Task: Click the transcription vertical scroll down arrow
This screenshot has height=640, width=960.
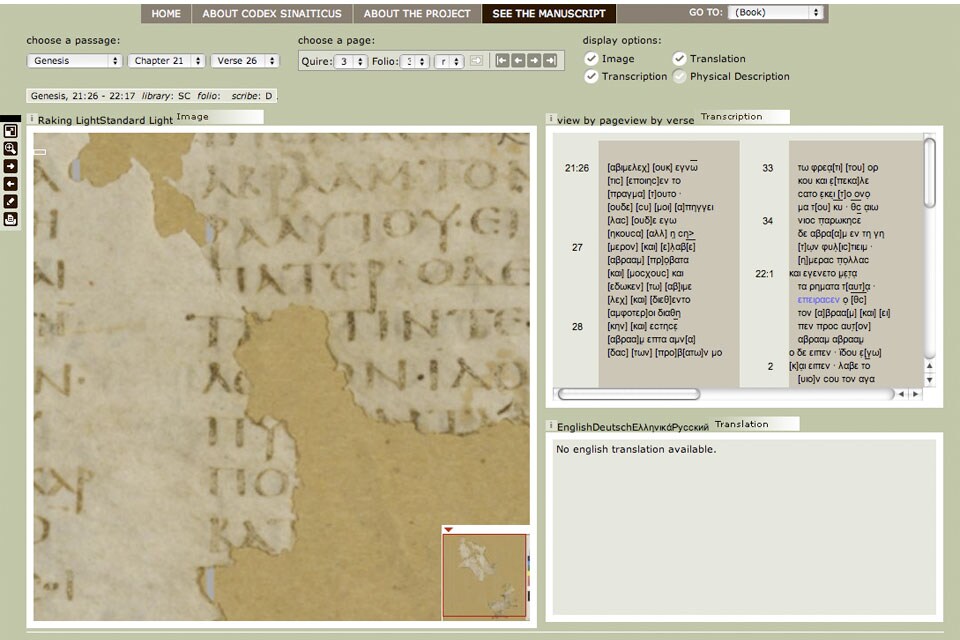Action: point(929,380)
